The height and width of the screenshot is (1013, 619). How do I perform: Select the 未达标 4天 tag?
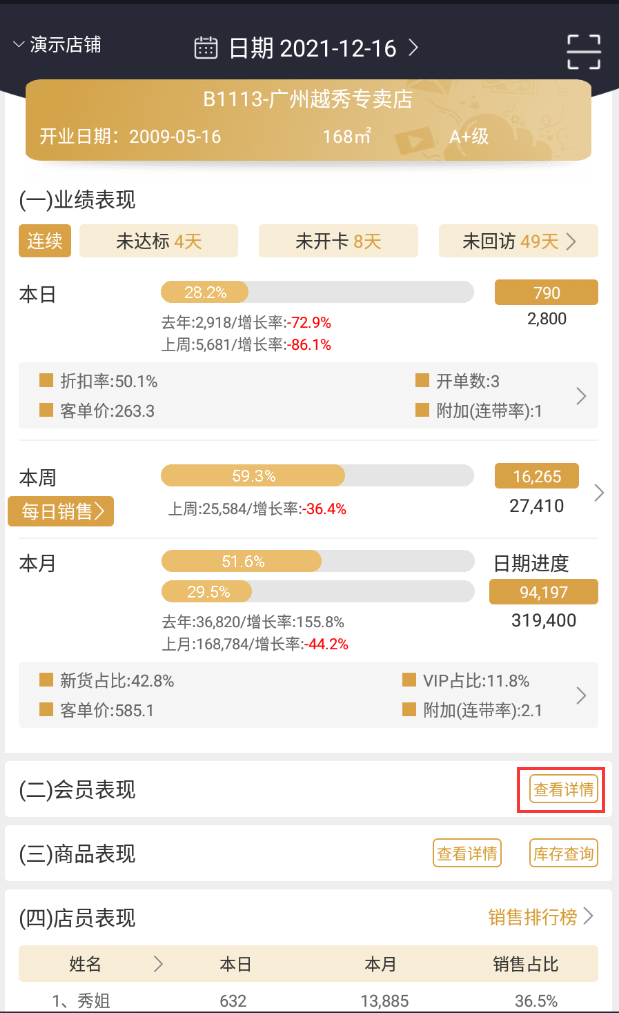tap(158, 241)
